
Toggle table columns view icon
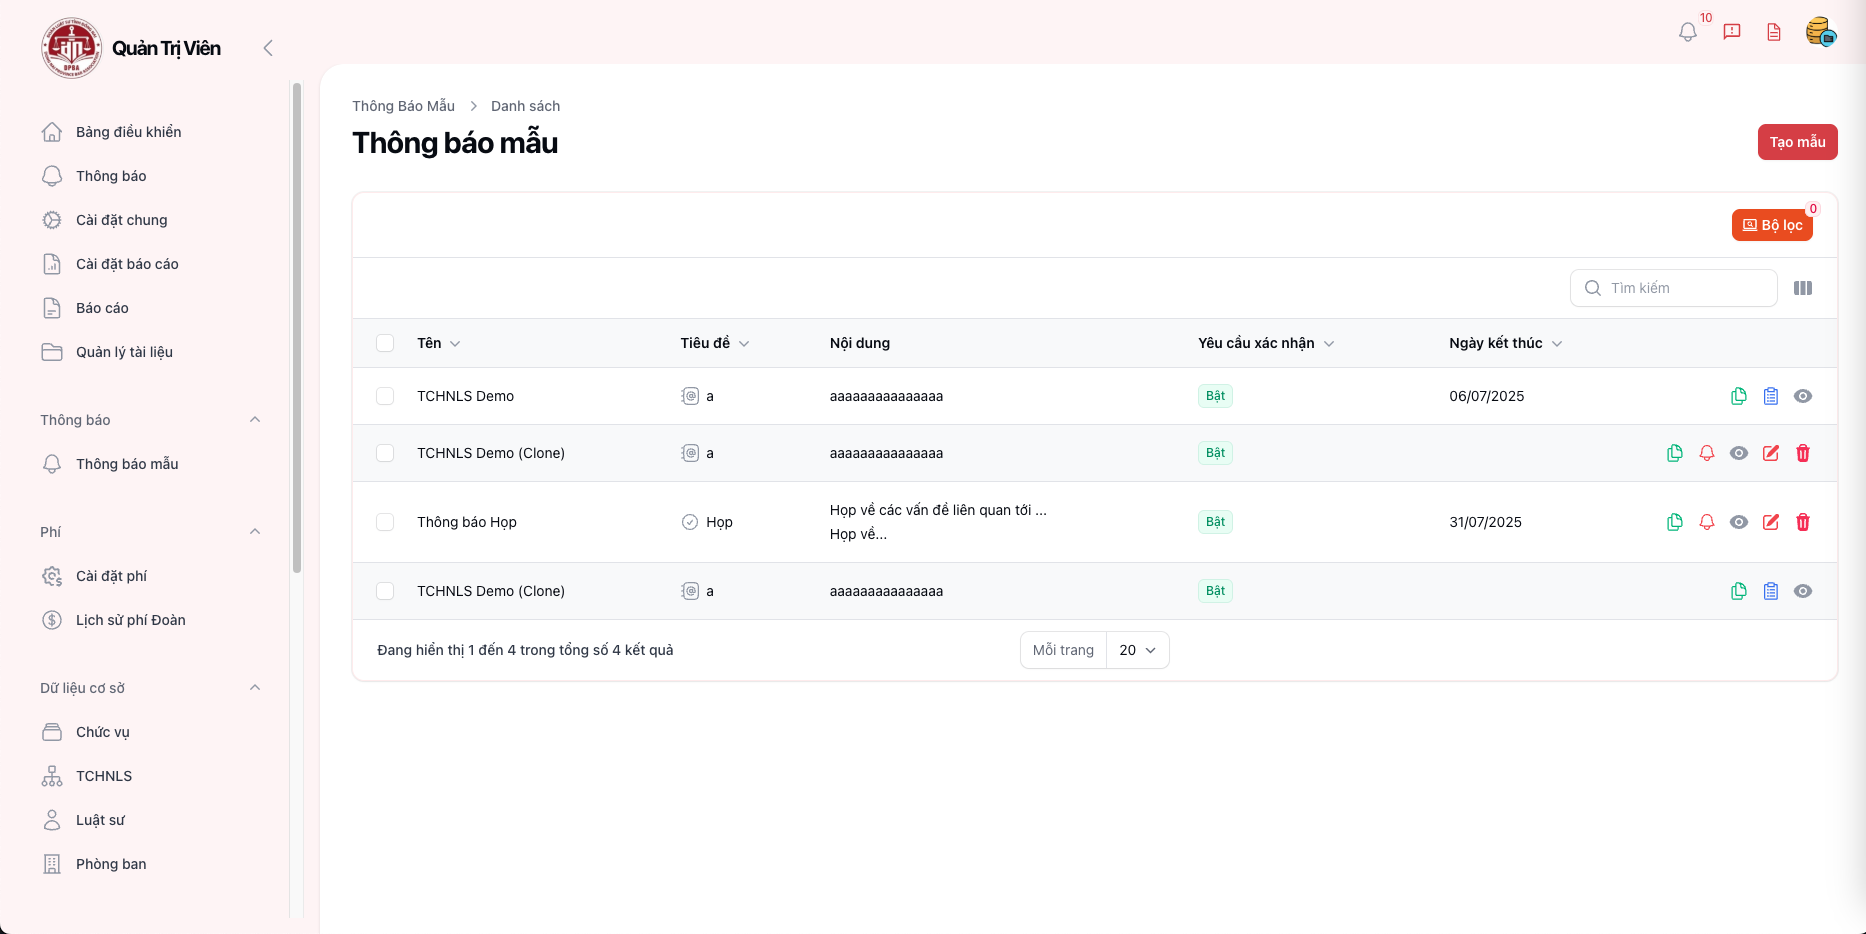pyautogui.click(x=1803, y=288)
